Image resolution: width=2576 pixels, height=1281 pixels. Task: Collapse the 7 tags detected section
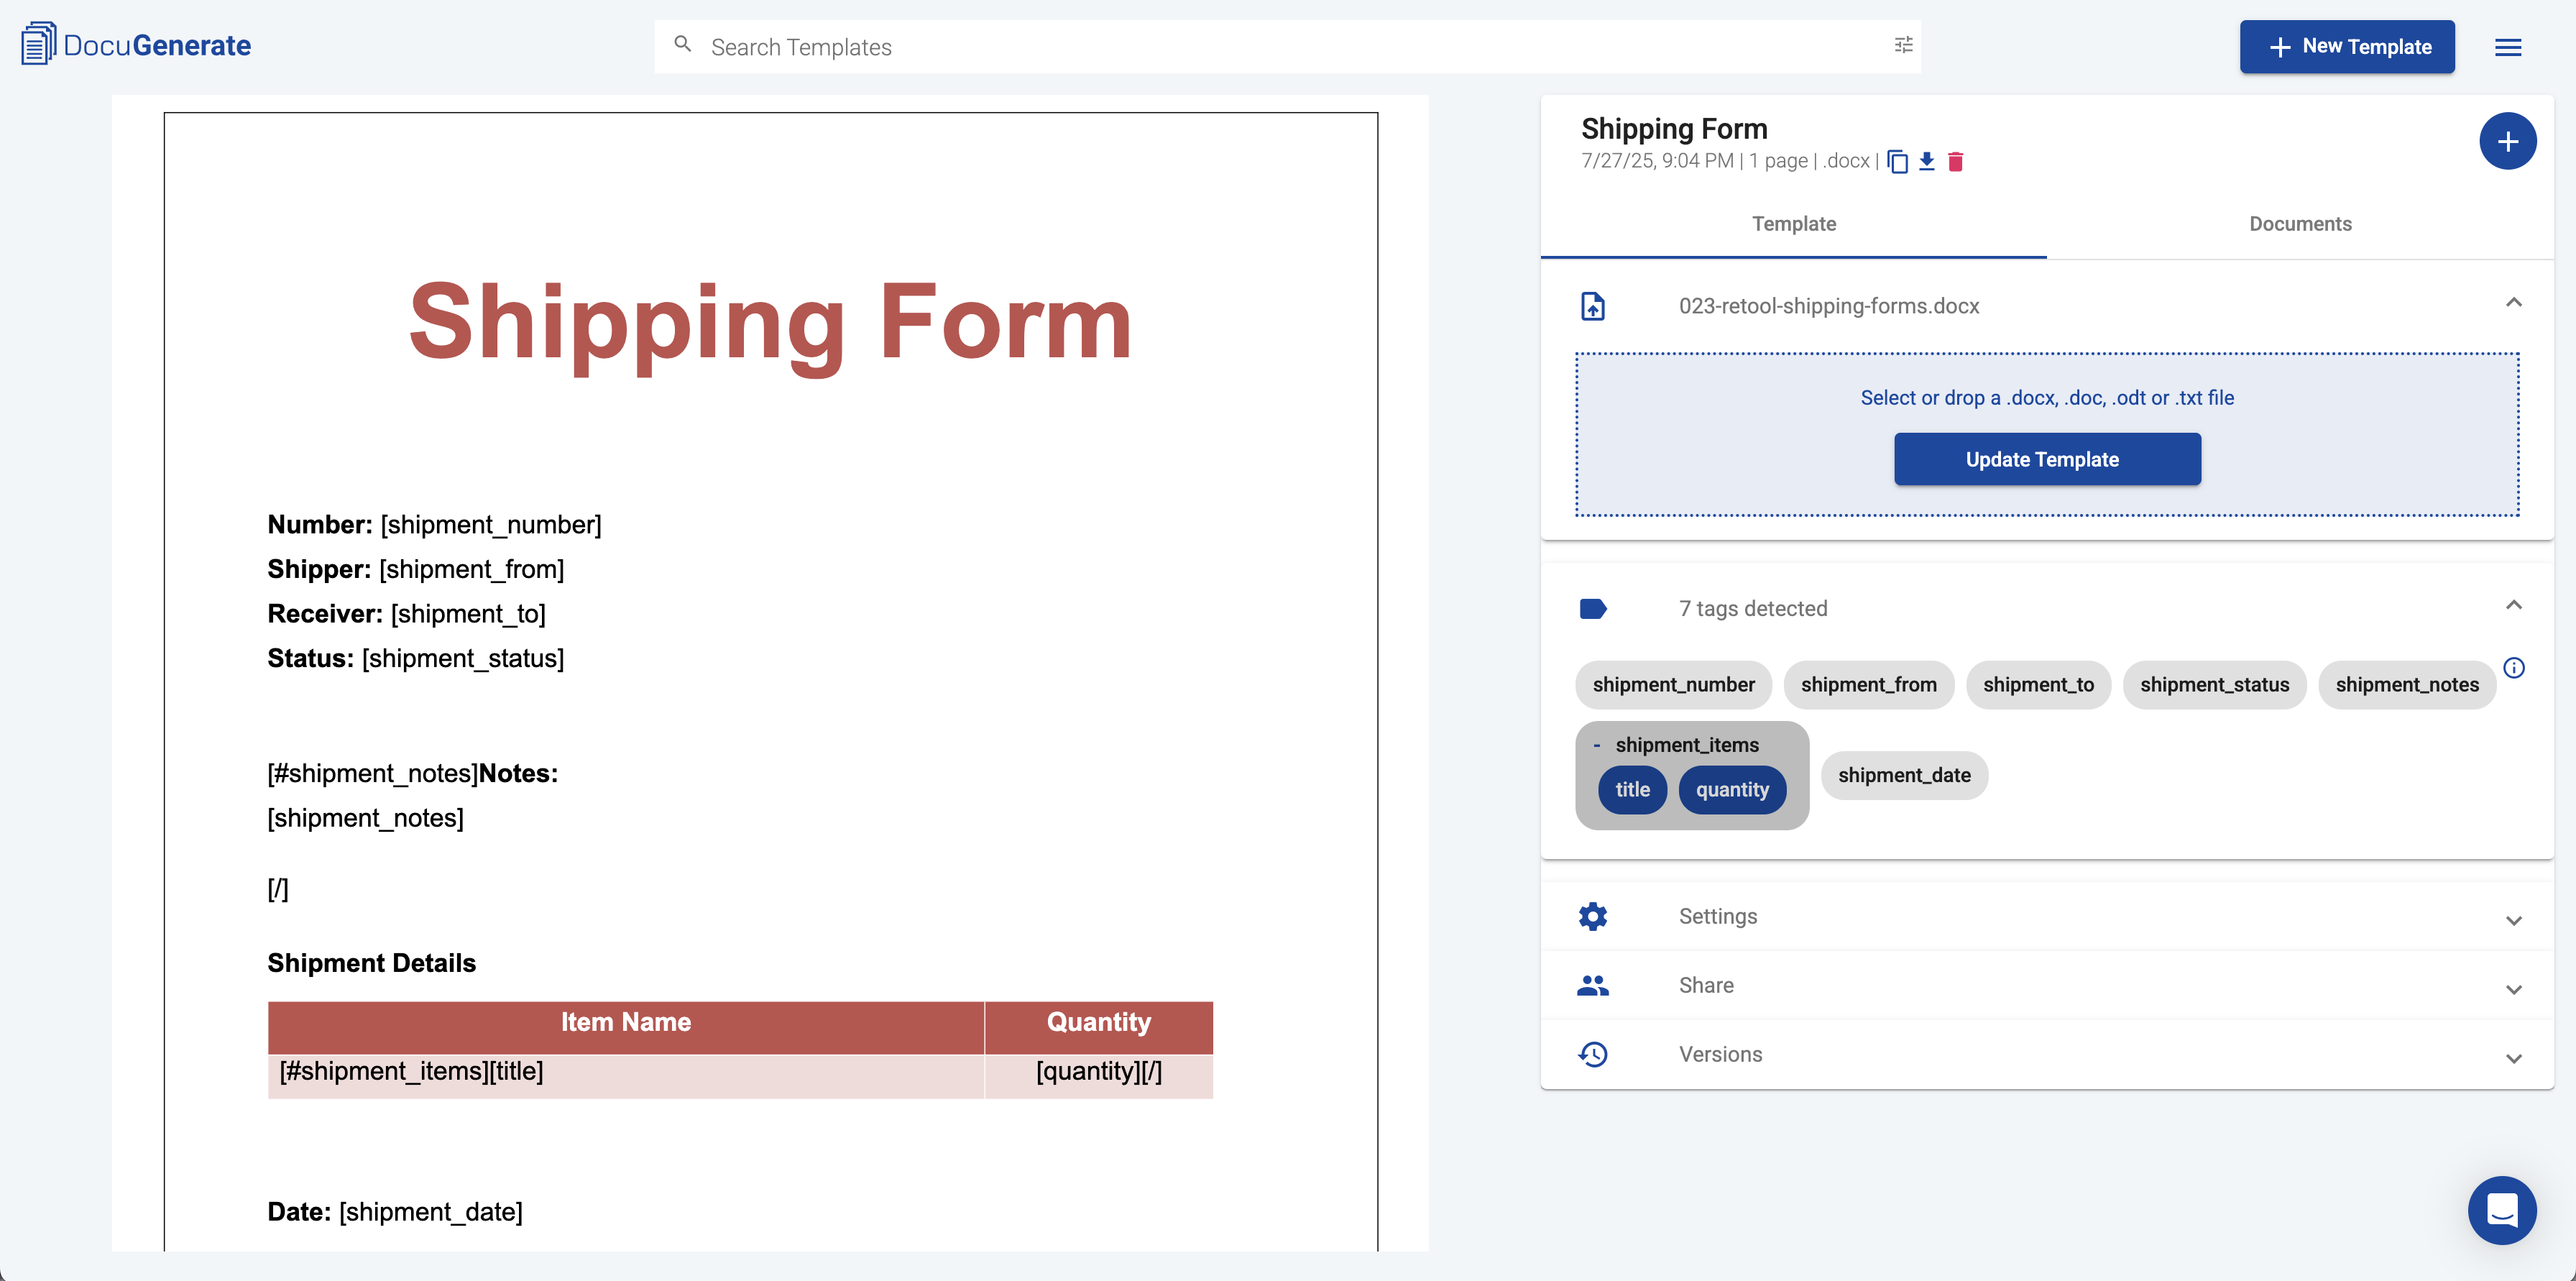pyautogui.click(x=2513, y=605)
